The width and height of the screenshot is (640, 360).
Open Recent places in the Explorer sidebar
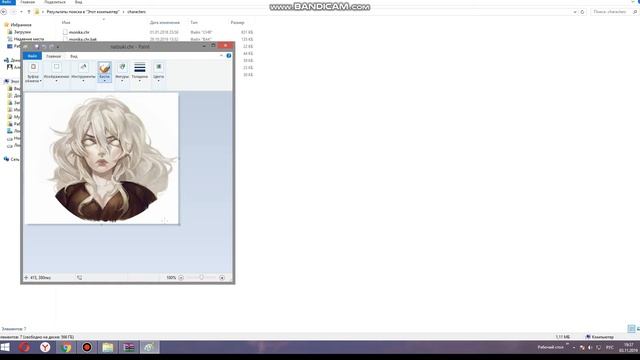tap(29, 39)
